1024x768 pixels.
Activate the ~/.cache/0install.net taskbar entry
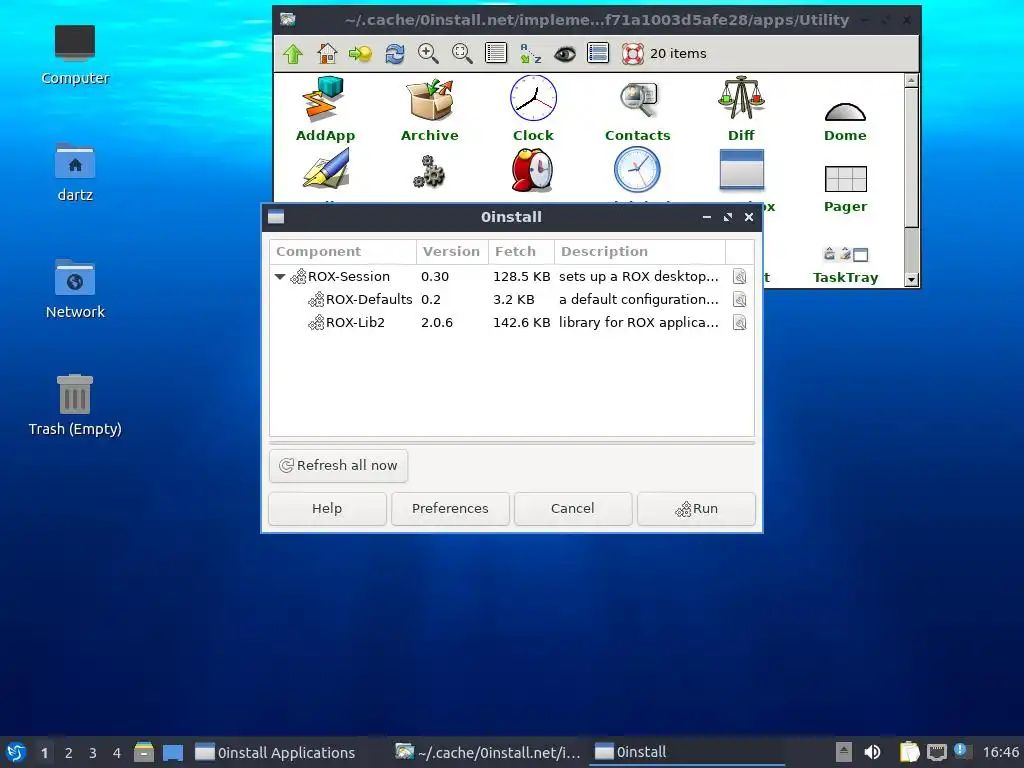tap(488, 753)
